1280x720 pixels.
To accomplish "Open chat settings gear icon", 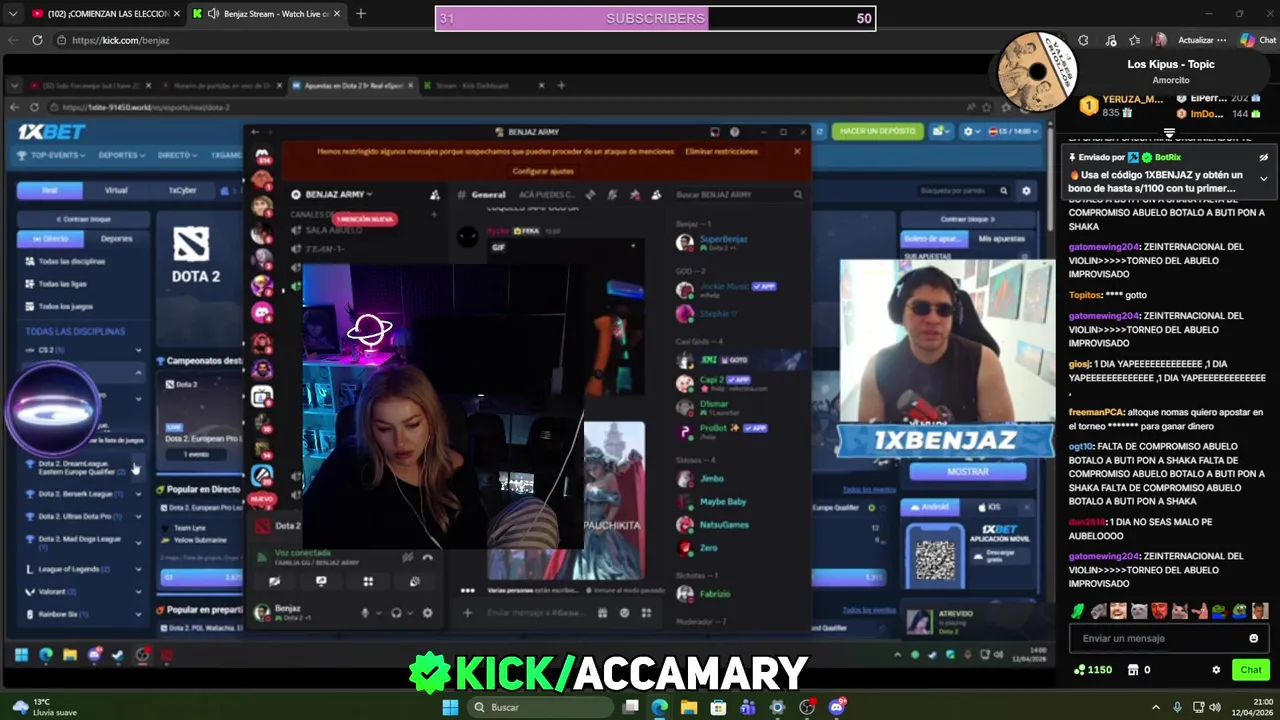I will [1216, 670].
